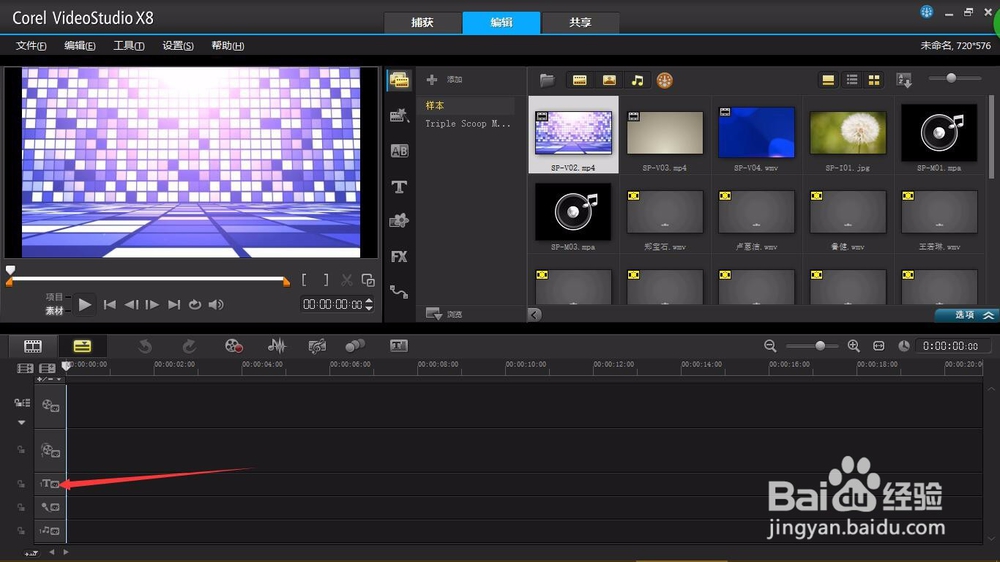Screen dimensions: 1000x562
Task: Select the Triple Scoop M... folder
Action: point(469,124)
